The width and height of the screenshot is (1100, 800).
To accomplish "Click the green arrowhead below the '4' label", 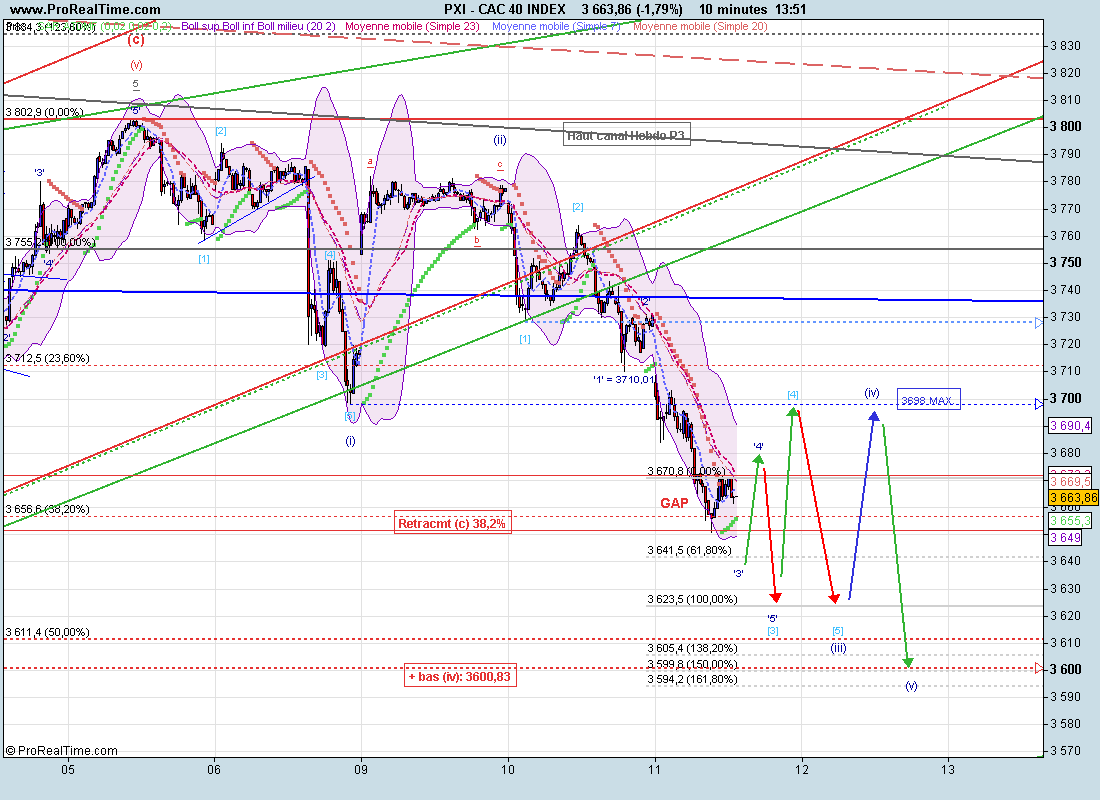I will [x=759, y=460].
